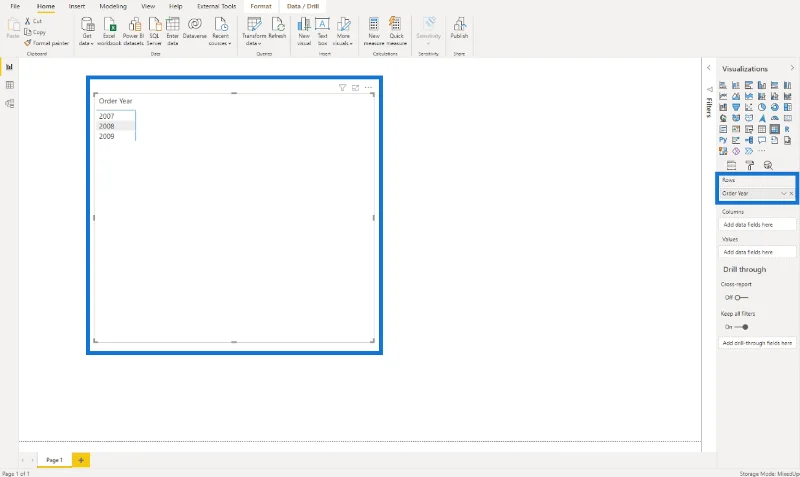Open the View ribbon tab

[x=148, y=6]
